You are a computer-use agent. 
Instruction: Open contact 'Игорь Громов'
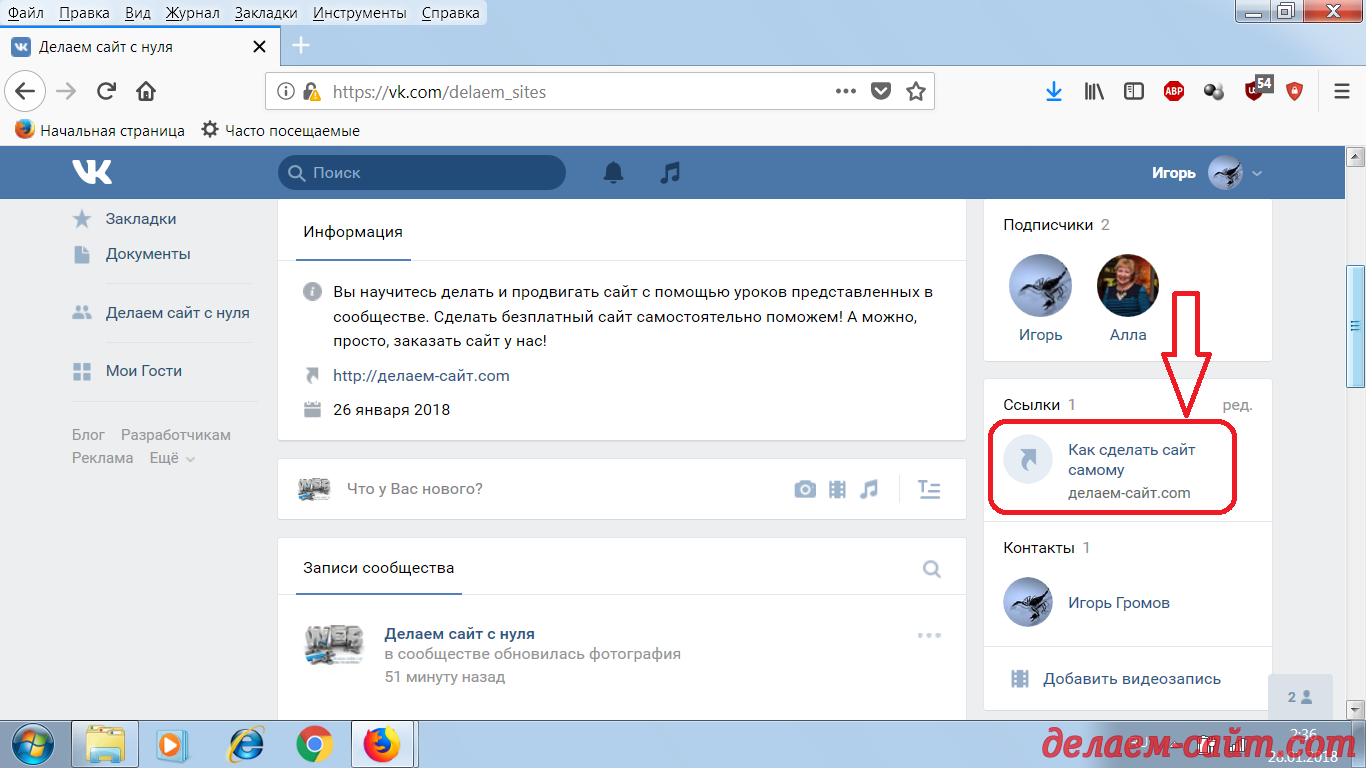pyautogui.click(x=1118, y=603)
